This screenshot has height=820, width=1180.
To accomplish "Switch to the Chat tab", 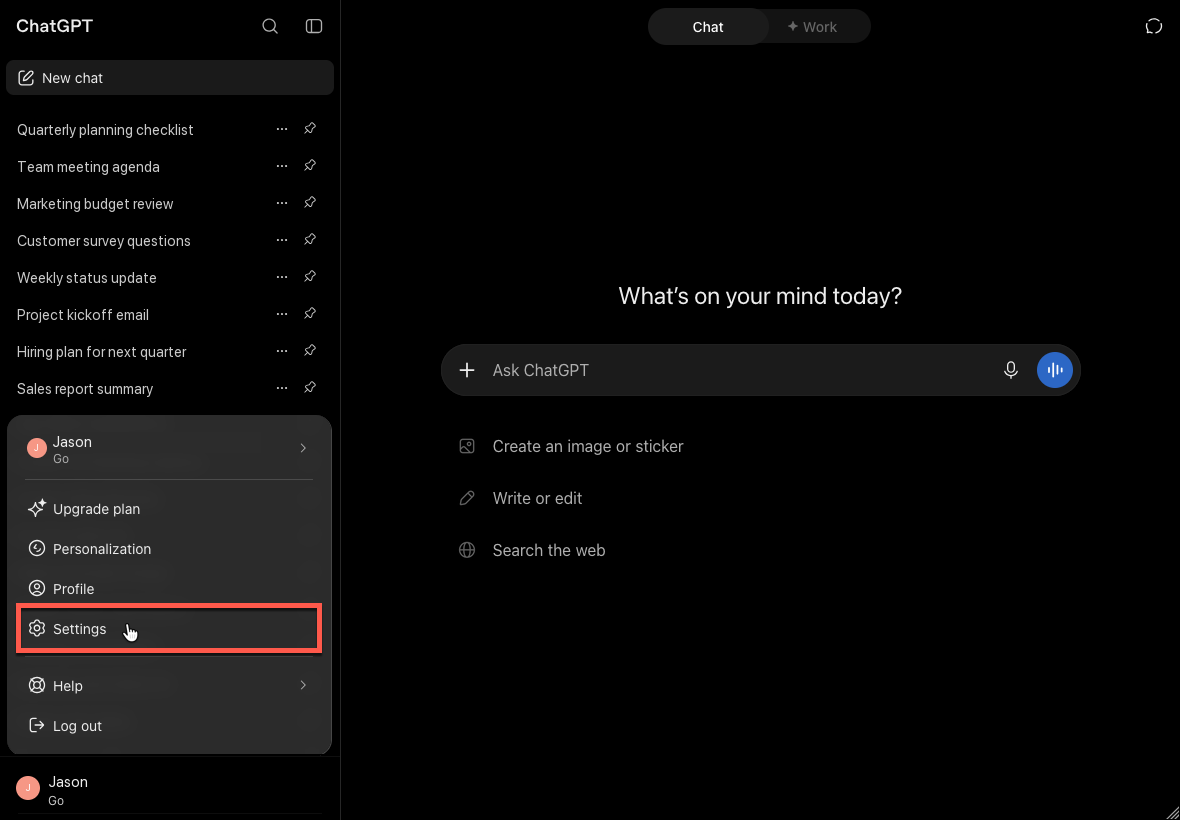I will point(708,26).
